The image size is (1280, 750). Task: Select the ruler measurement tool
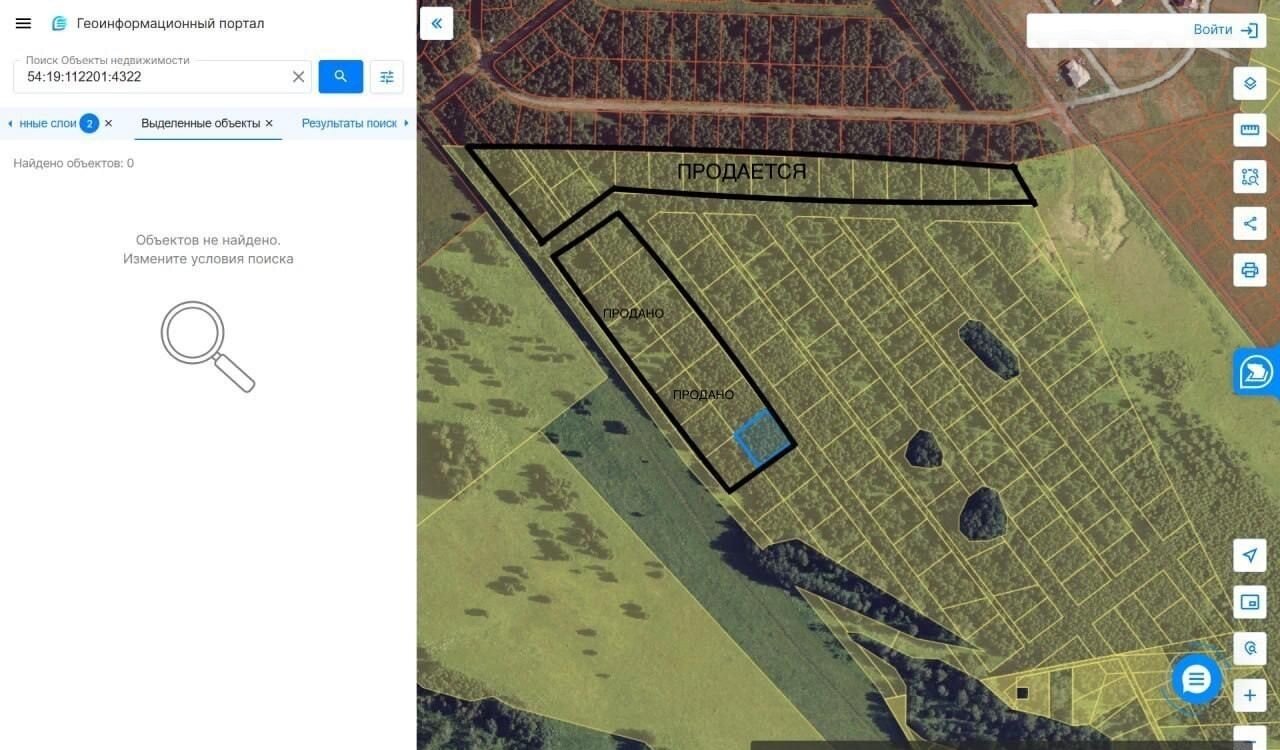1250,130
